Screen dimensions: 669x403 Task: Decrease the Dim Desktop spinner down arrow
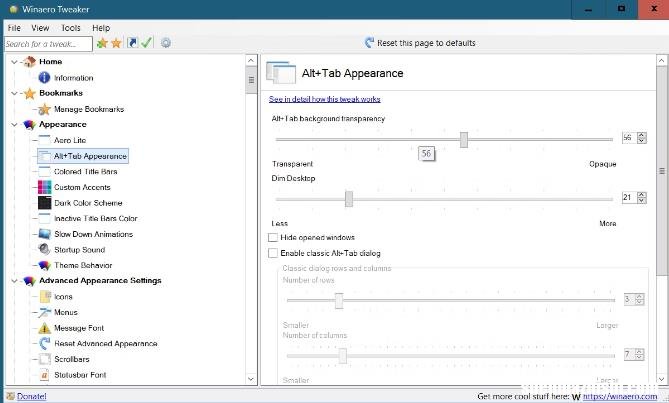(642, 200)
